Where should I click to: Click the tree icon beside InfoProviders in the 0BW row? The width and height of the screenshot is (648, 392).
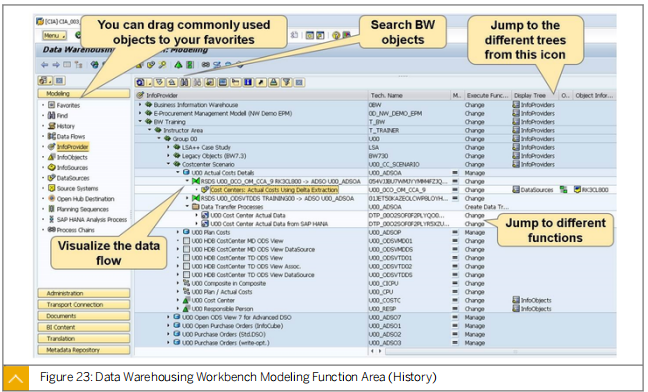(x=516, y=105)
